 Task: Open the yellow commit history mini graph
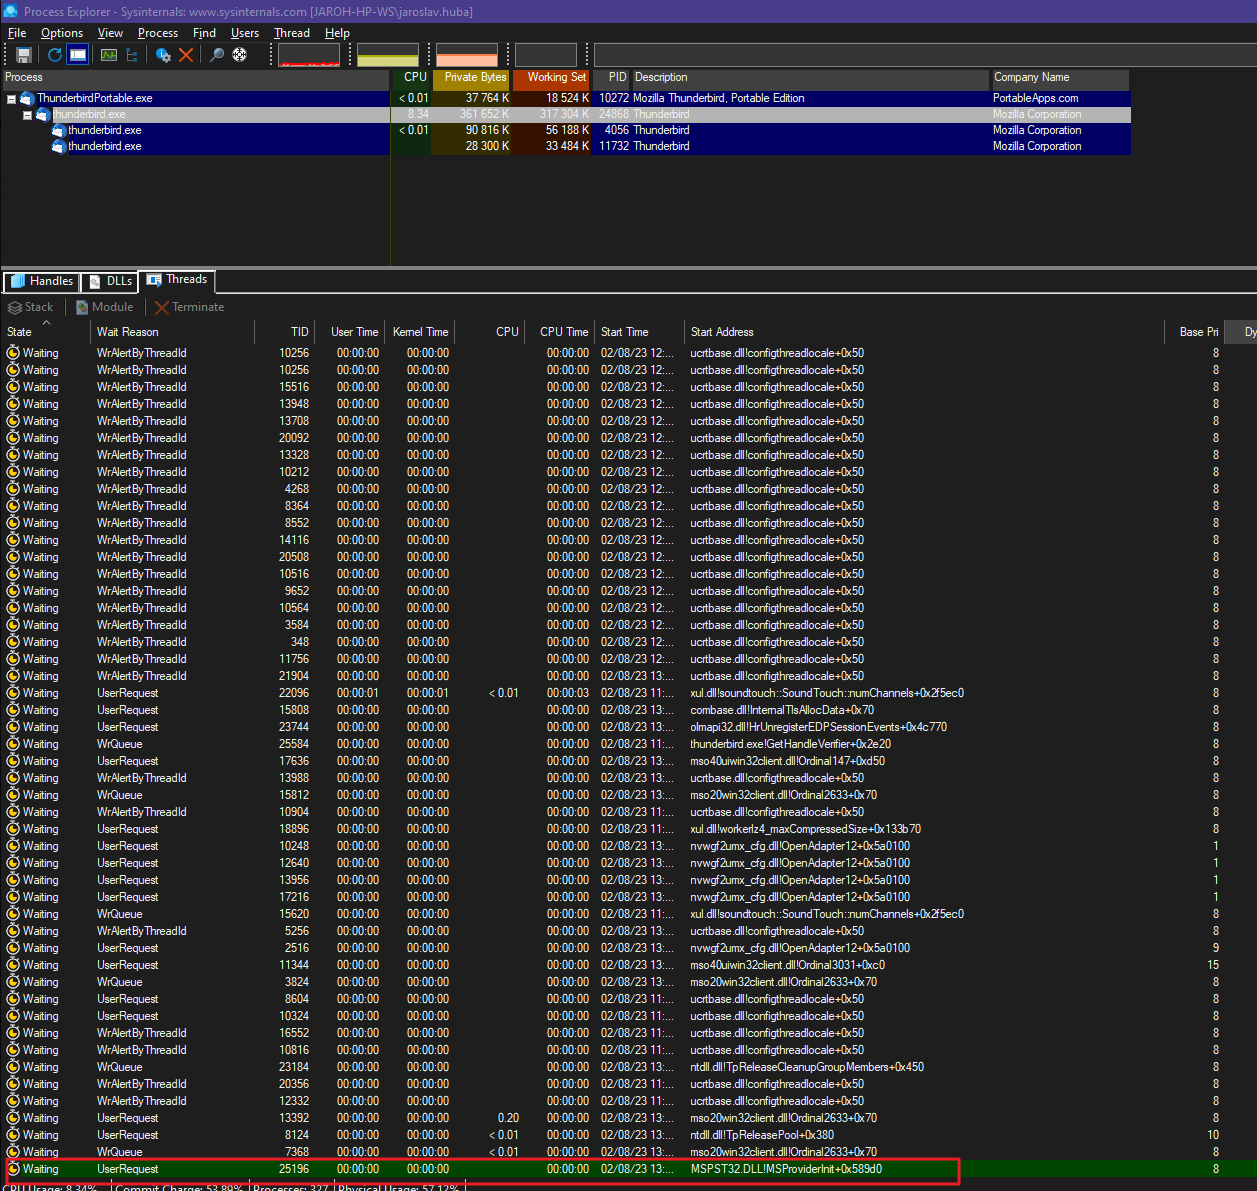point(388,55)
